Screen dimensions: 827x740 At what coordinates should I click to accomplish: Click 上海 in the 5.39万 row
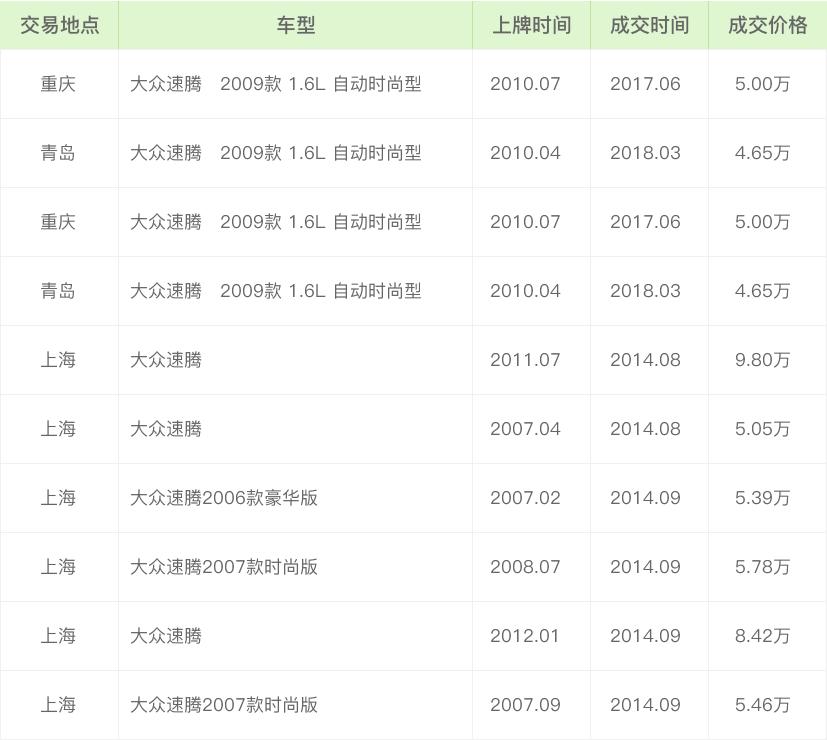coord(58,498)
